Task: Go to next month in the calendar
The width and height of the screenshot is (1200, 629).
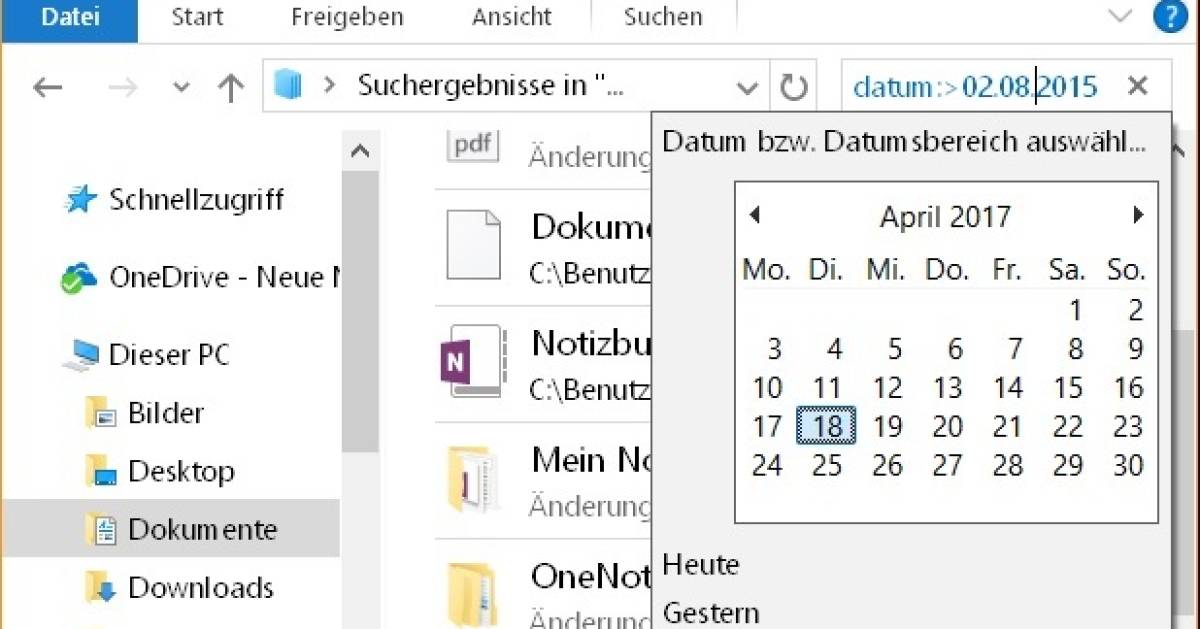Action: pos(1139,214)
